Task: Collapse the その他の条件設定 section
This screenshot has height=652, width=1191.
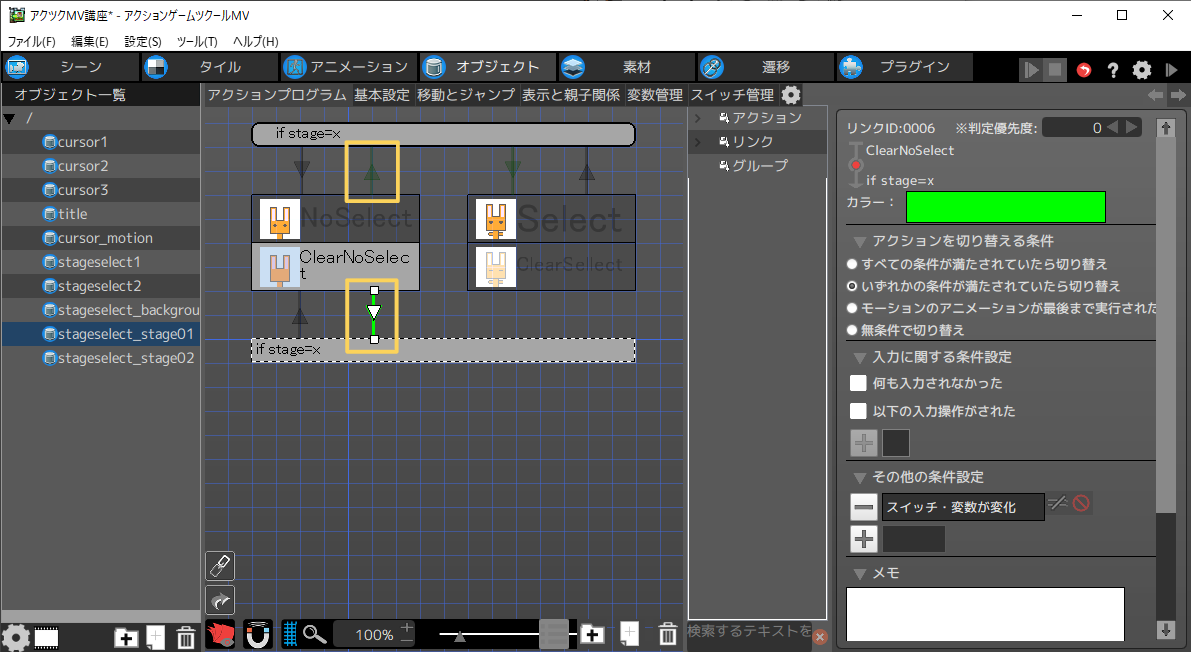Action: pyautogui.click(x=859, y=477)
